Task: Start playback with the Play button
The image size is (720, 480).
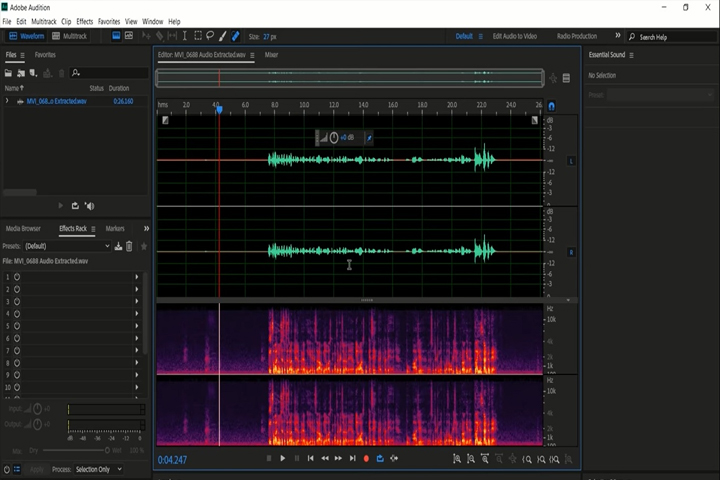Action: click(x=282, y=458)
